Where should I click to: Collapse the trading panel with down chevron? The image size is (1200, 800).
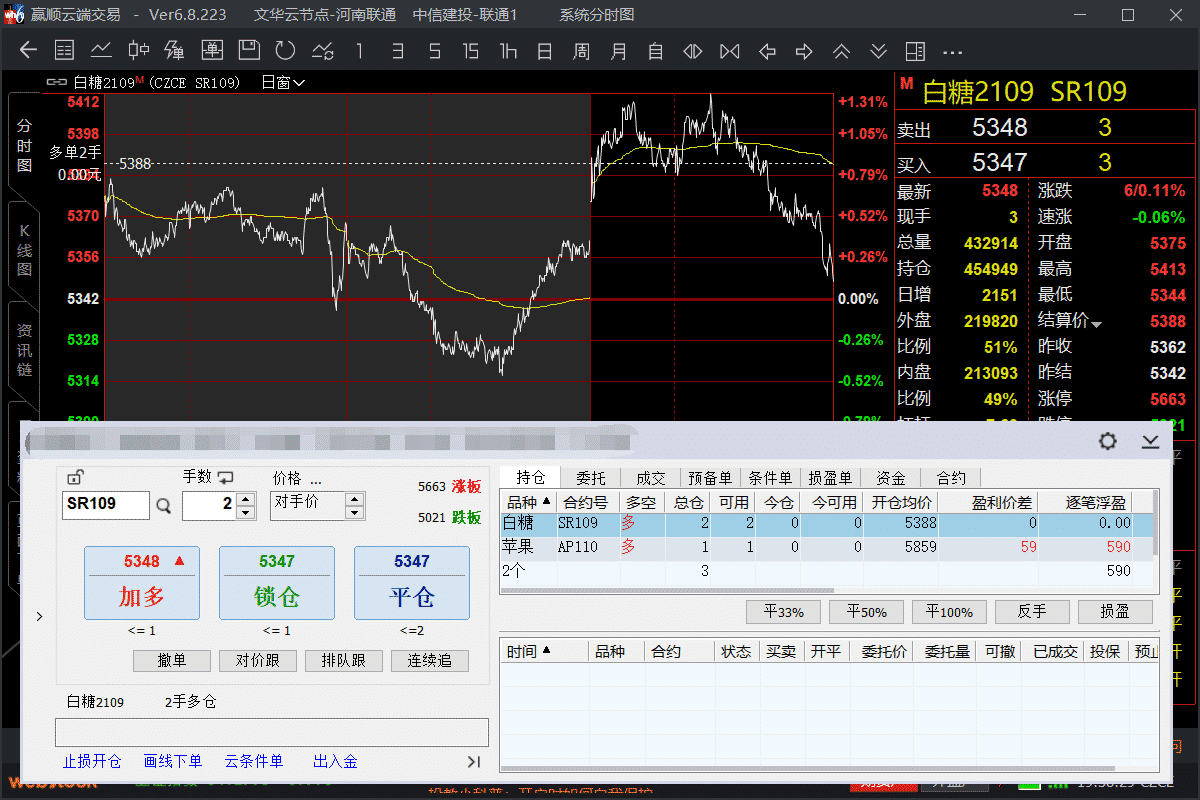[x=1149, y=441]
